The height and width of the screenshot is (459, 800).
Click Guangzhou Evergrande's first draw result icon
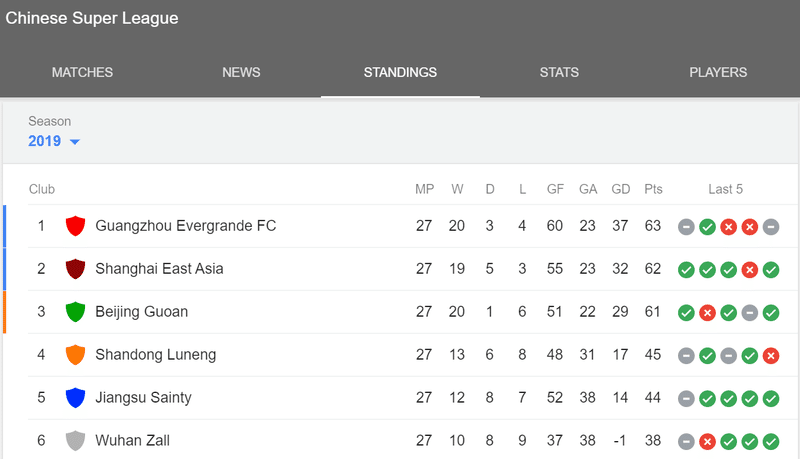(686, 227)
